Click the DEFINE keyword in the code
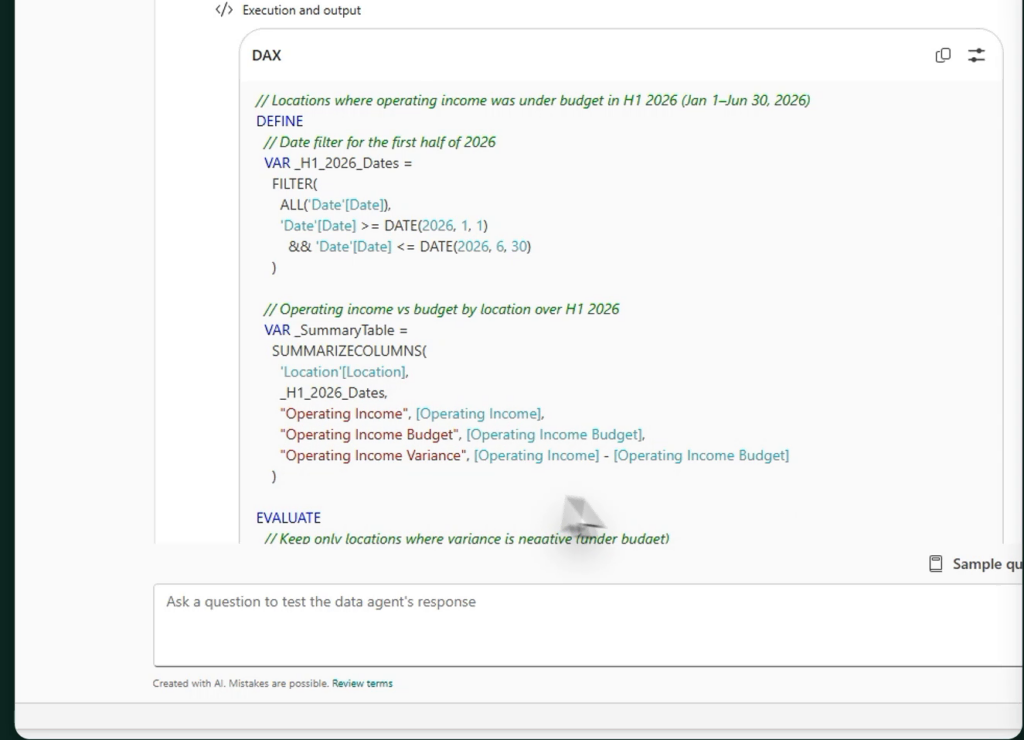The image size is (1024, 740). pyautogui.click(x=280, y=121)
